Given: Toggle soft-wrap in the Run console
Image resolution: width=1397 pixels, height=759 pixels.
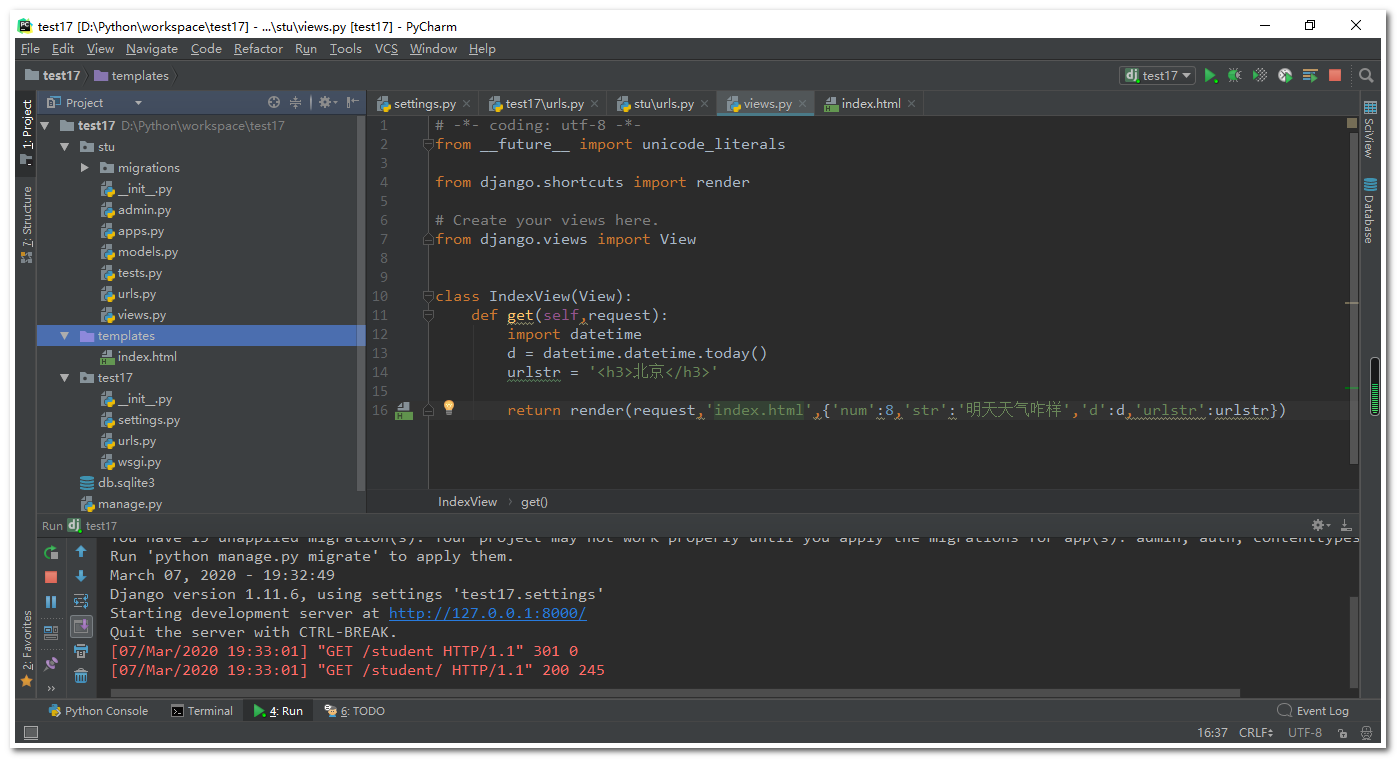Looking at the screenshot, I should (x=81, y=601).
